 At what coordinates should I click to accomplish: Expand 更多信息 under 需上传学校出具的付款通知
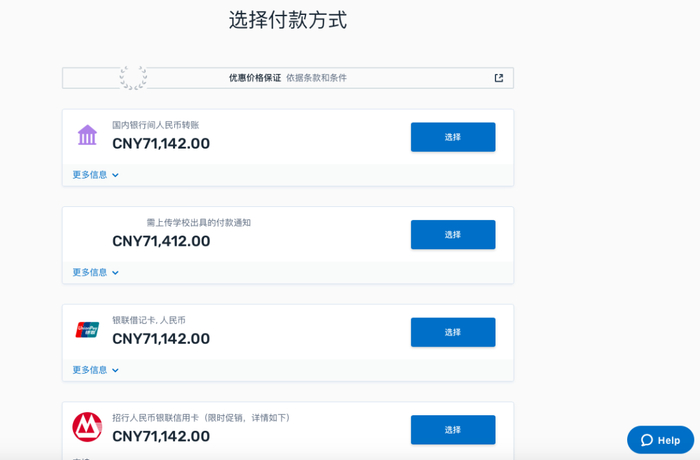pos(96,272)
